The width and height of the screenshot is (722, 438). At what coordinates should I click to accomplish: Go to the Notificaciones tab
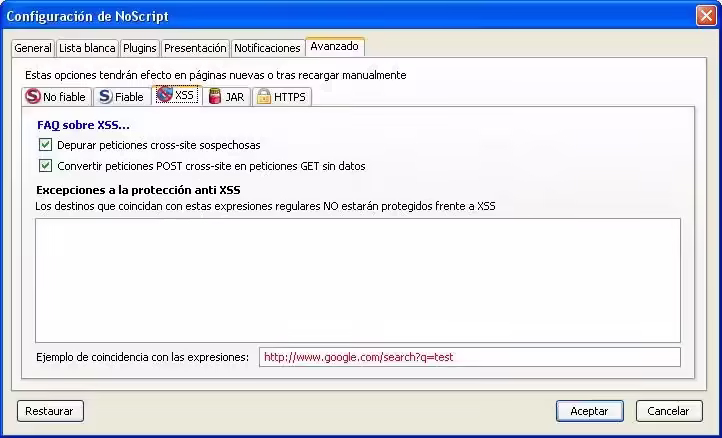click(267, 48)
